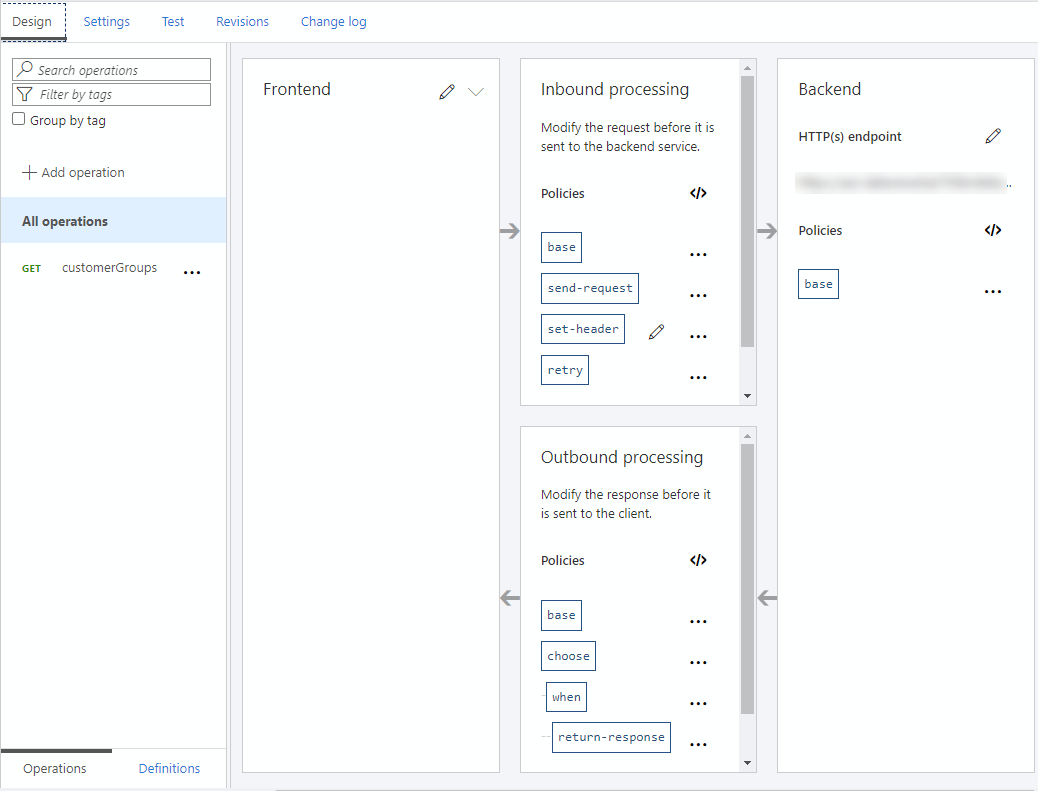
Task: Click the Outbound processing scrollbar thumb
Action: pyautogui.click(x=747, y=579)
